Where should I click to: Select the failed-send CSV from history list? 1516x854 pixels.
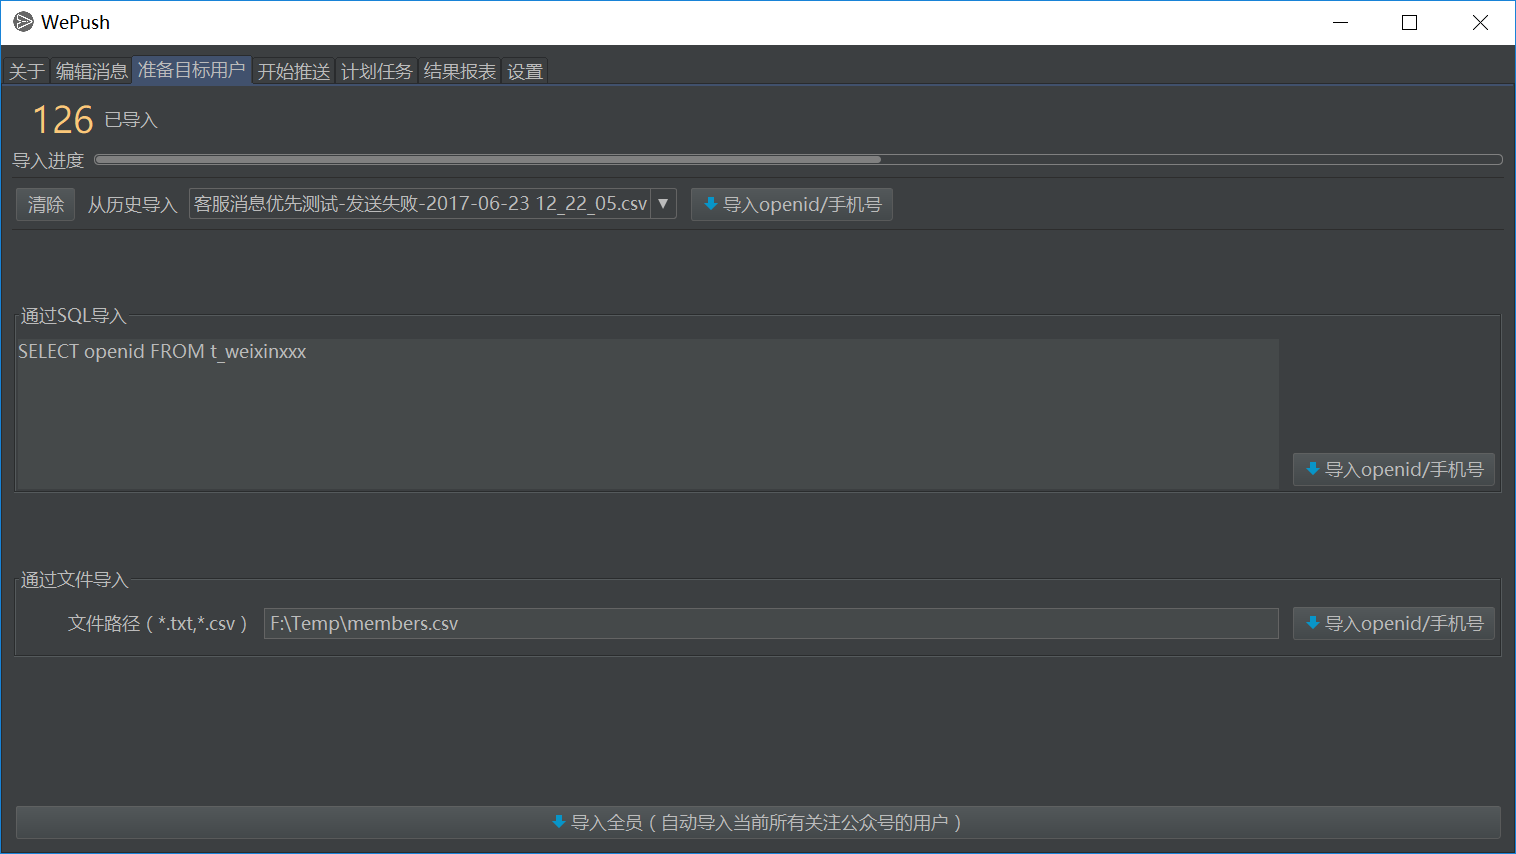(x=420, y=203)
